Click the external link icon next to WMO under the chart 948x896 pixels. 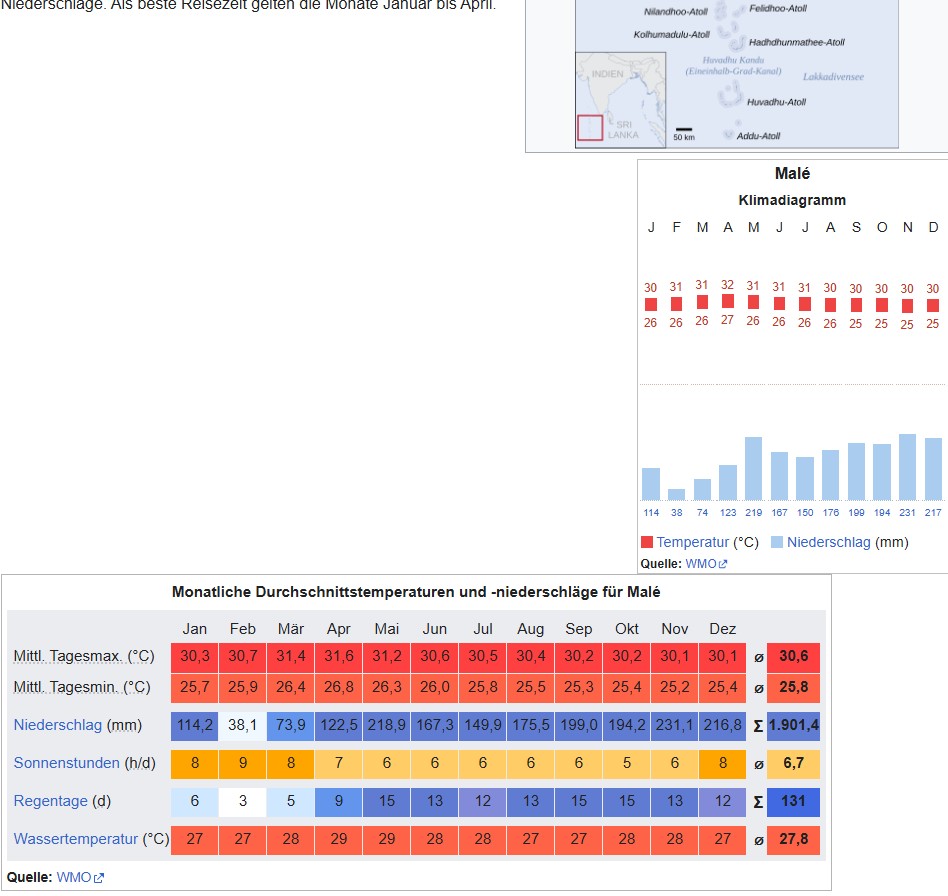pos(723,564)
